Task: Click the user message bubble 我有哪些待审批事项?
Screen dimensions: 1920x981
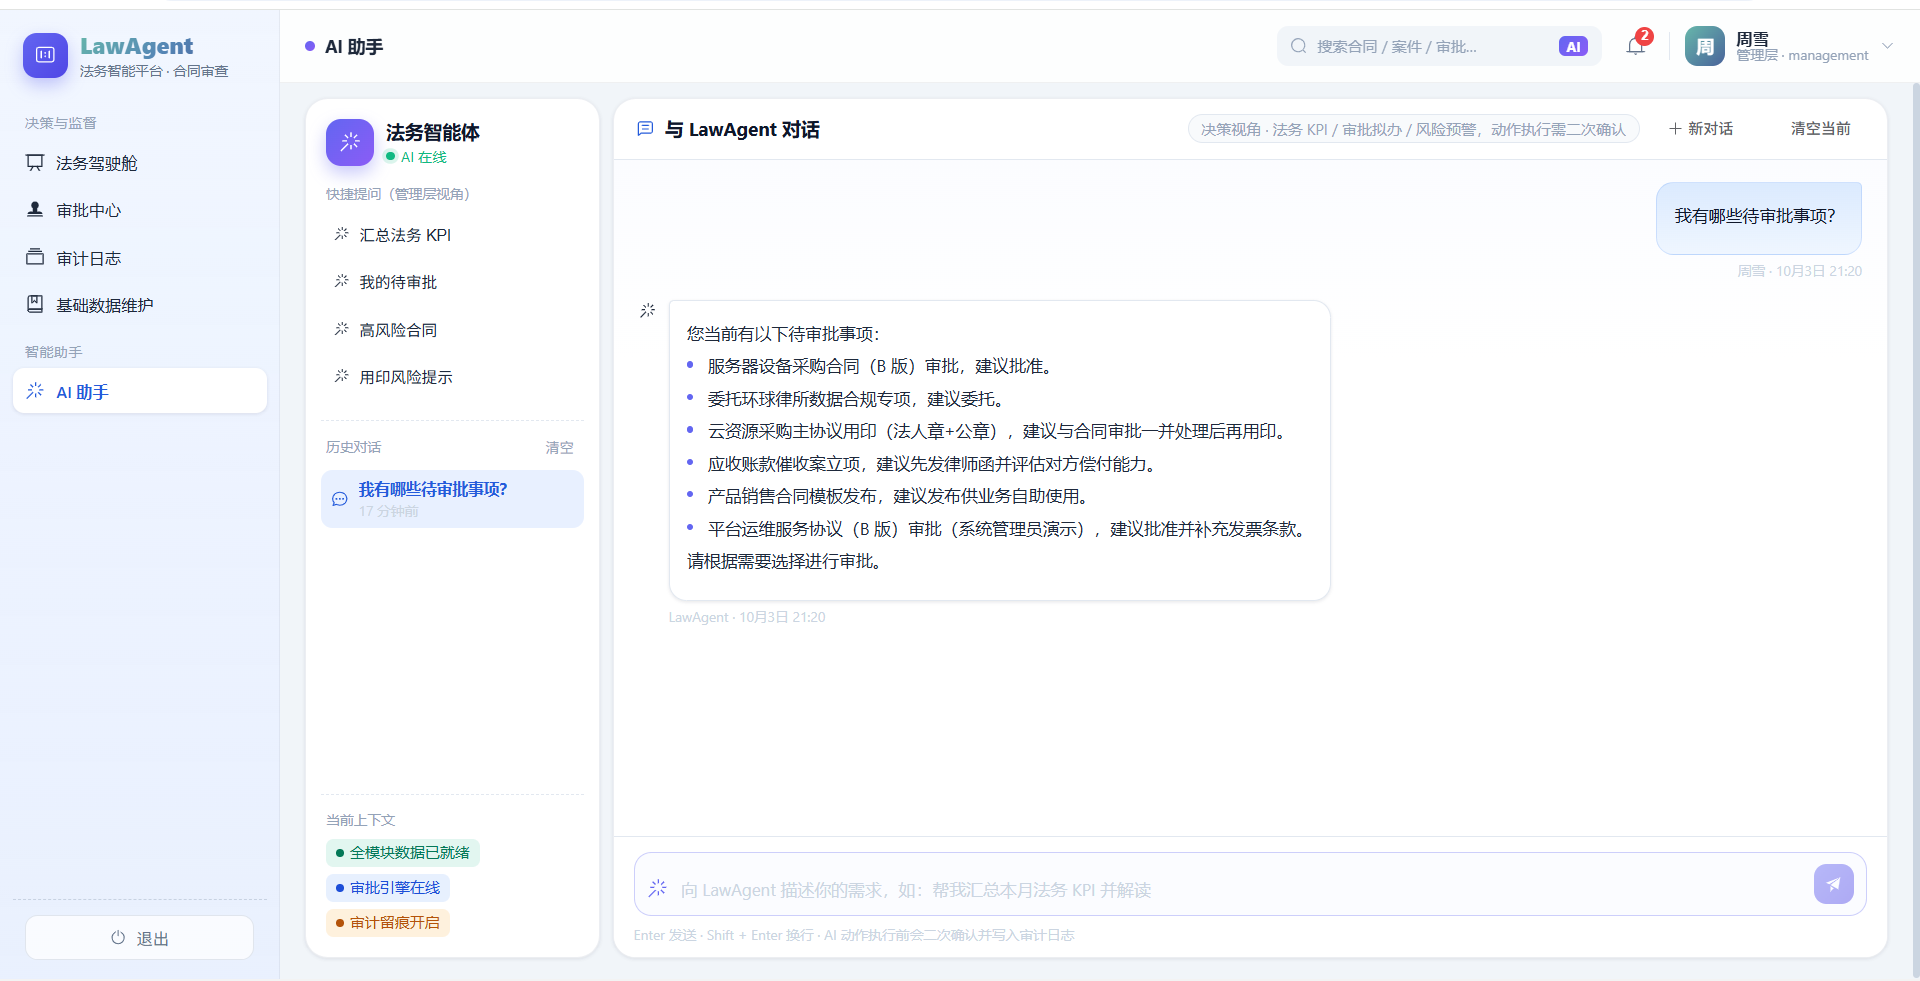Action: coord(1758,217)
